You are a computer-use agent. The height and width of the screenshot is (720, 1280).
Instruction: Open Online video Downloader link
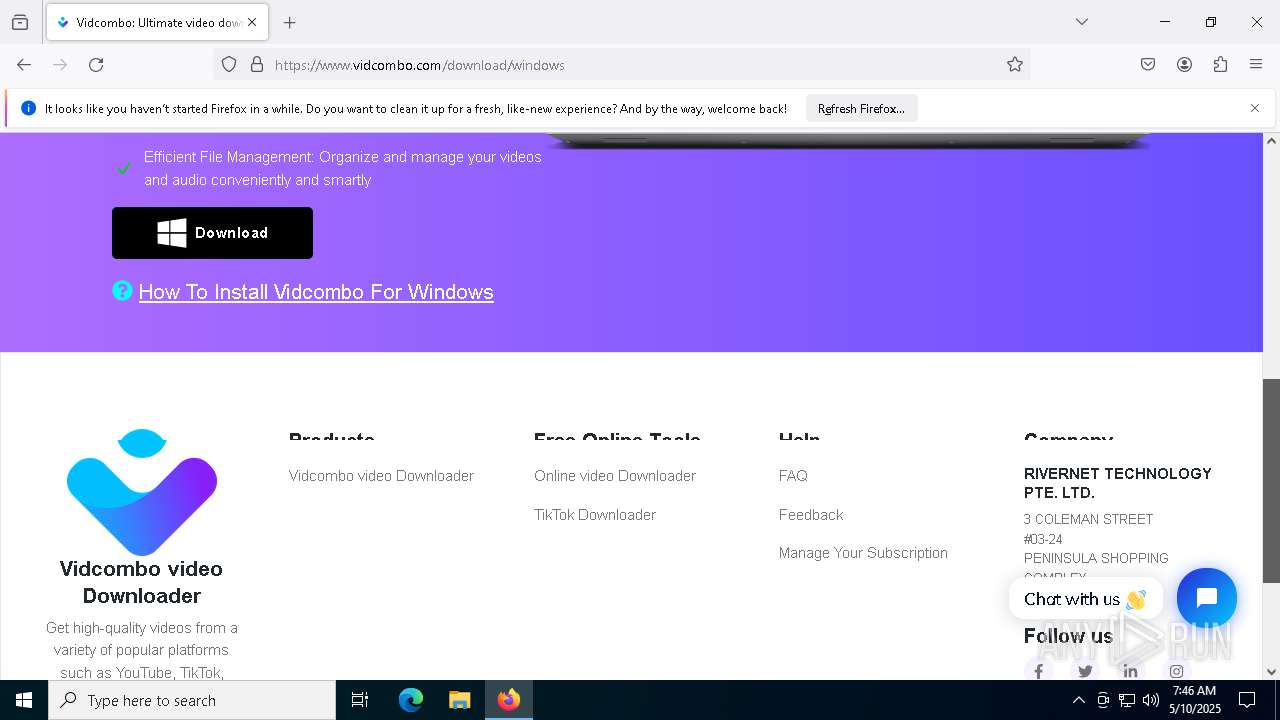point(615,476)
